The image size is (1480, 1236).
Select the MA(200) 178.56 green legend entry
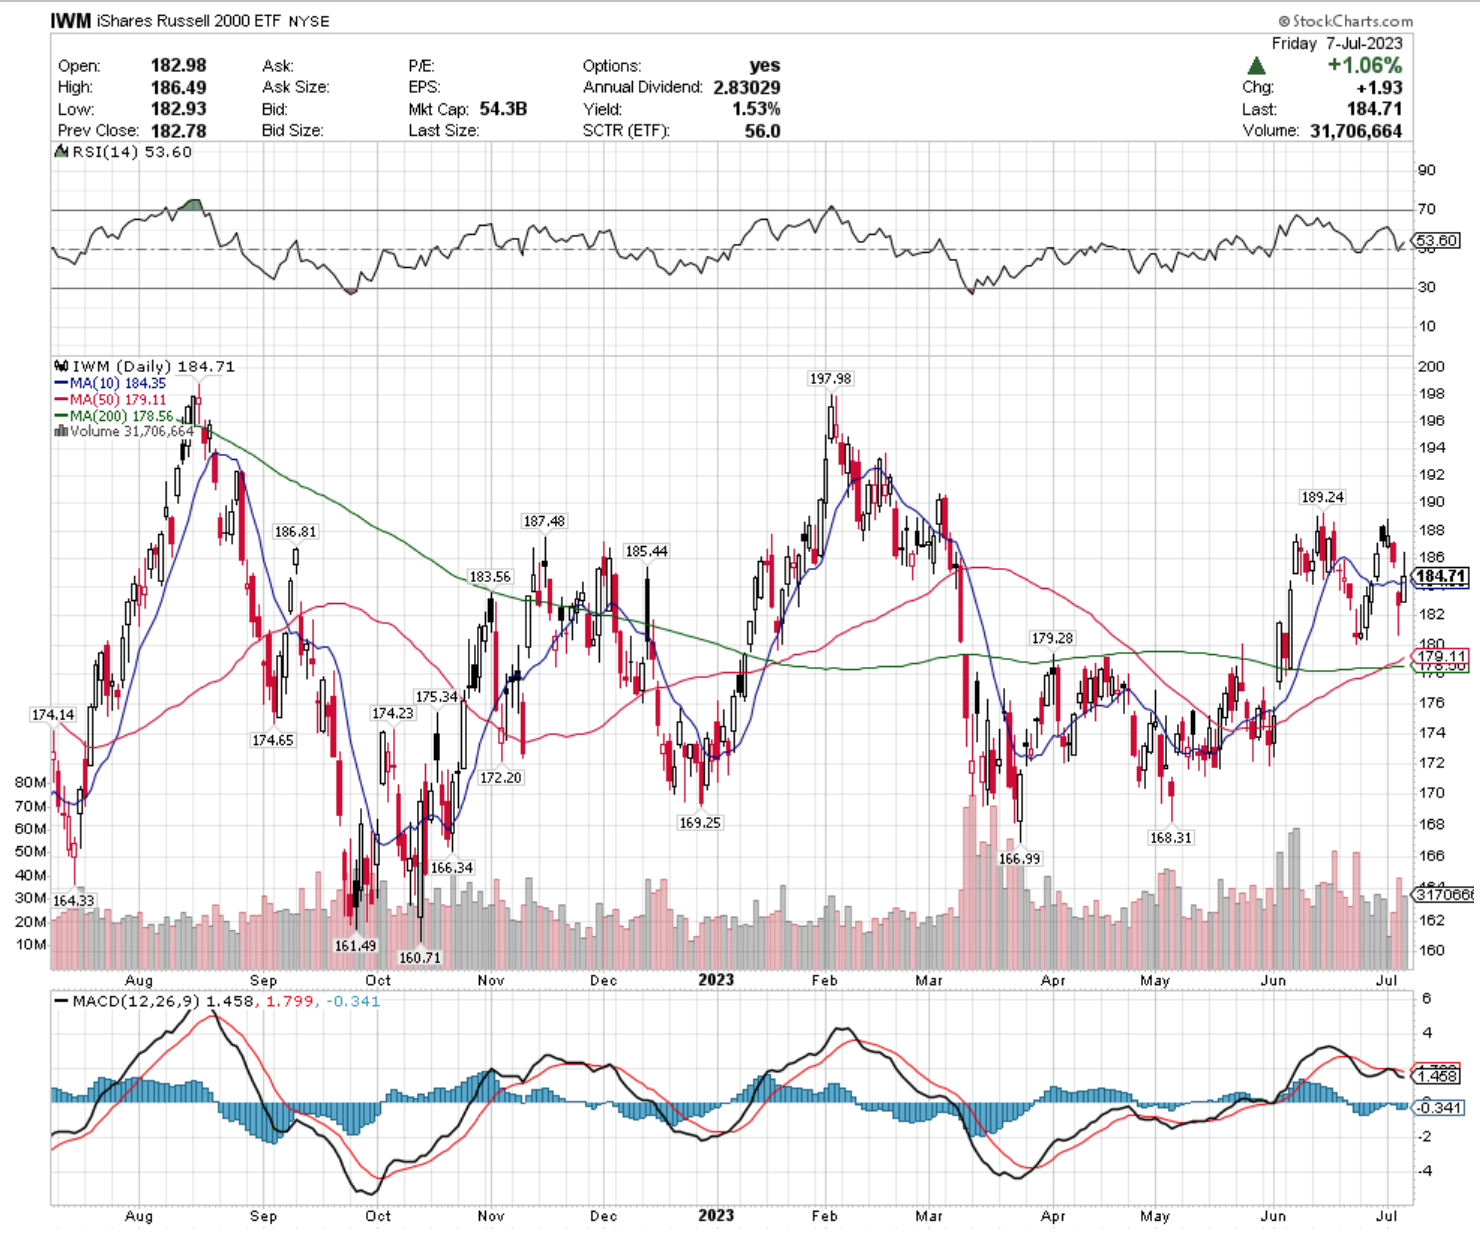(114, 416)
